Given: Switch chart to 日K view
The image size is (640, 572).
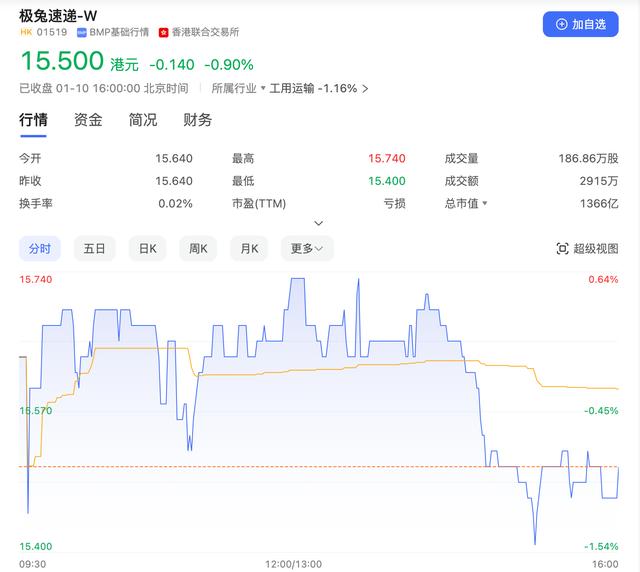Looking at the screenshot, I should (x=147, y=249).
